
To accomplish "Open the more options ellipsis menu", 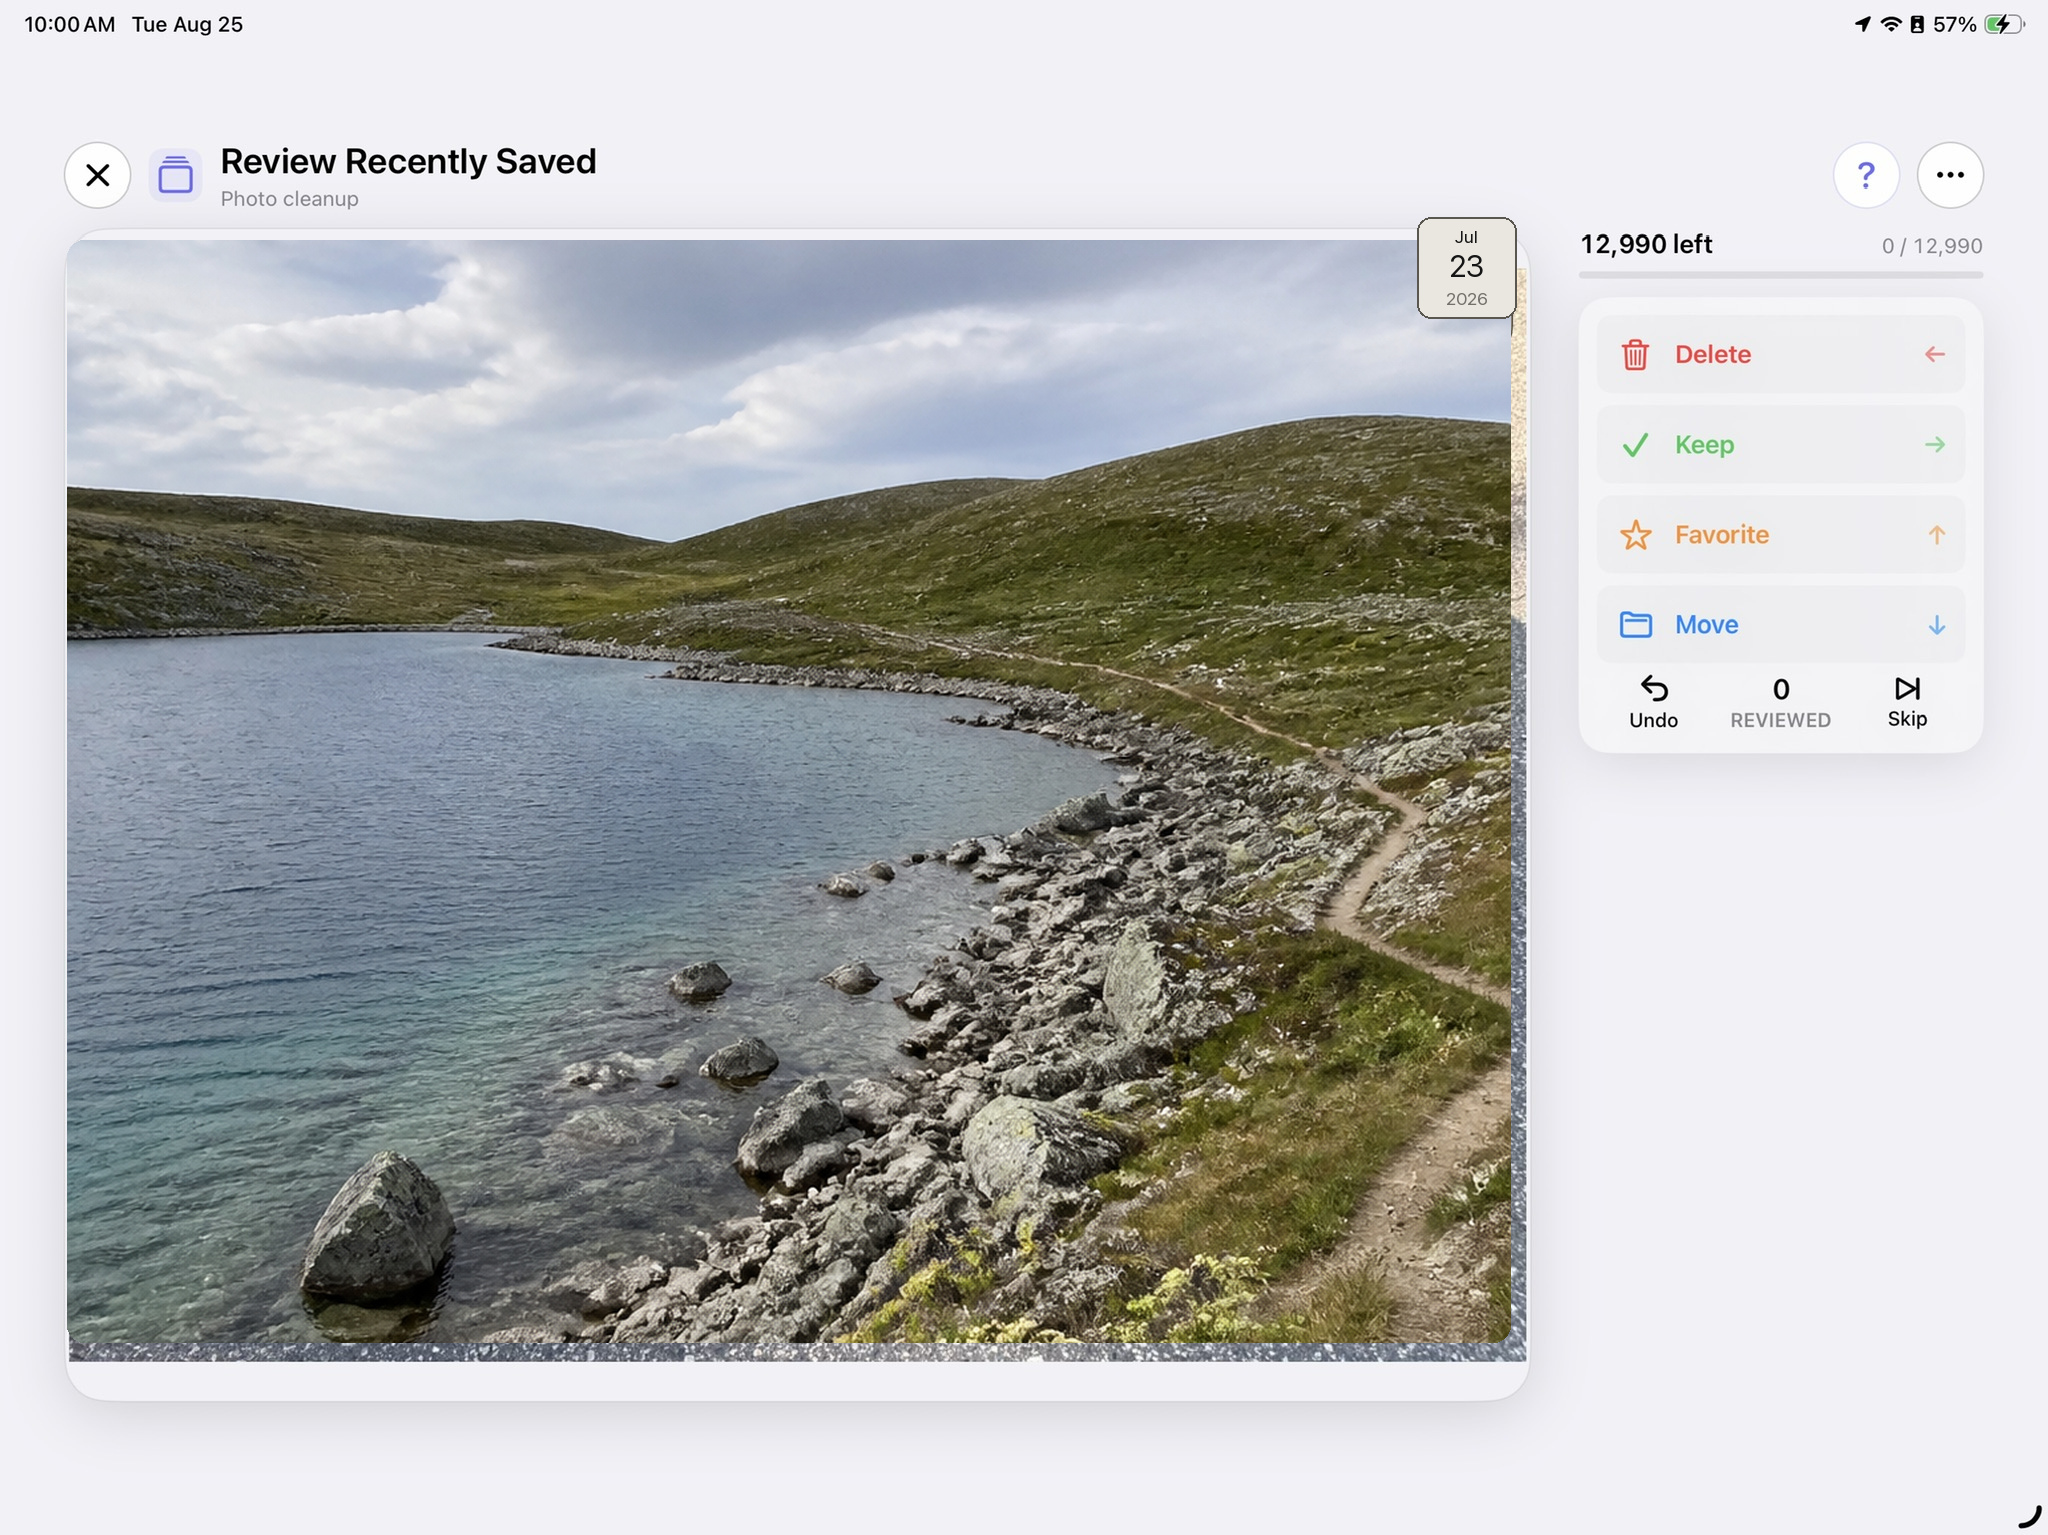I will click(x=1950, y=175).
